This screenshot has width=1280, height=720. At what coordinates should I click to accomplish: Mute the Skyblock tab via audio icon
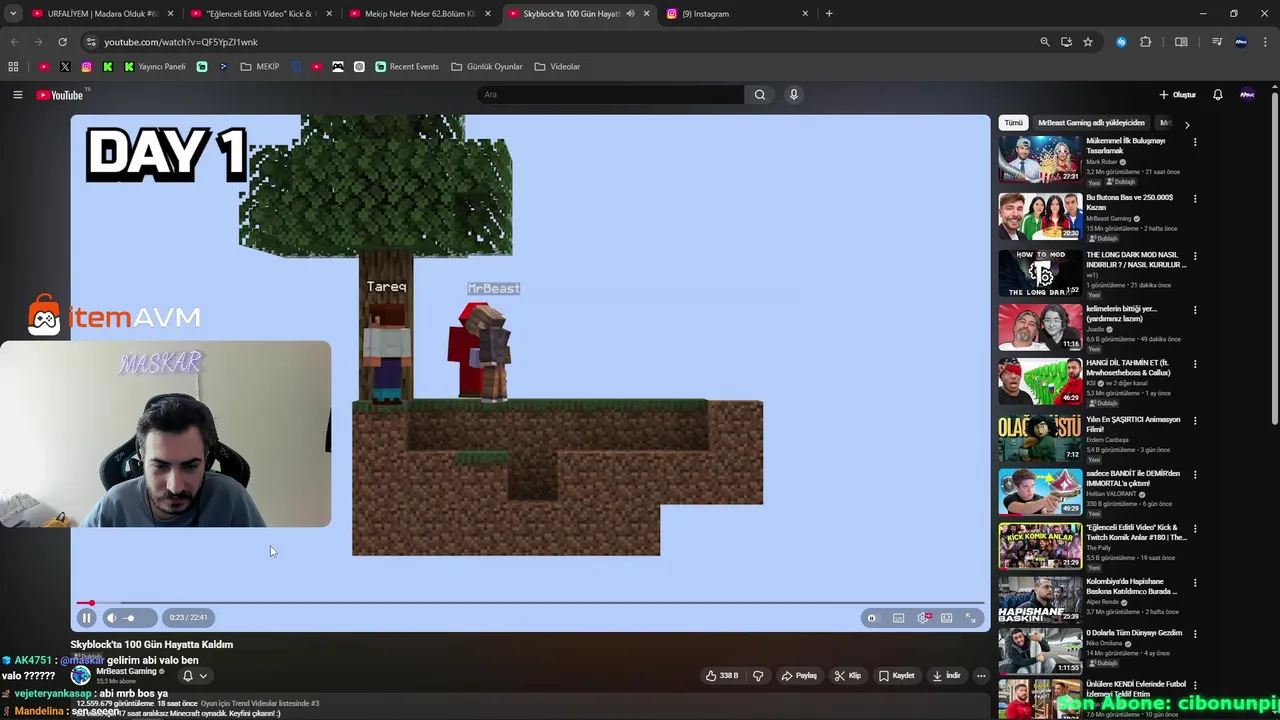click(630, 14)
